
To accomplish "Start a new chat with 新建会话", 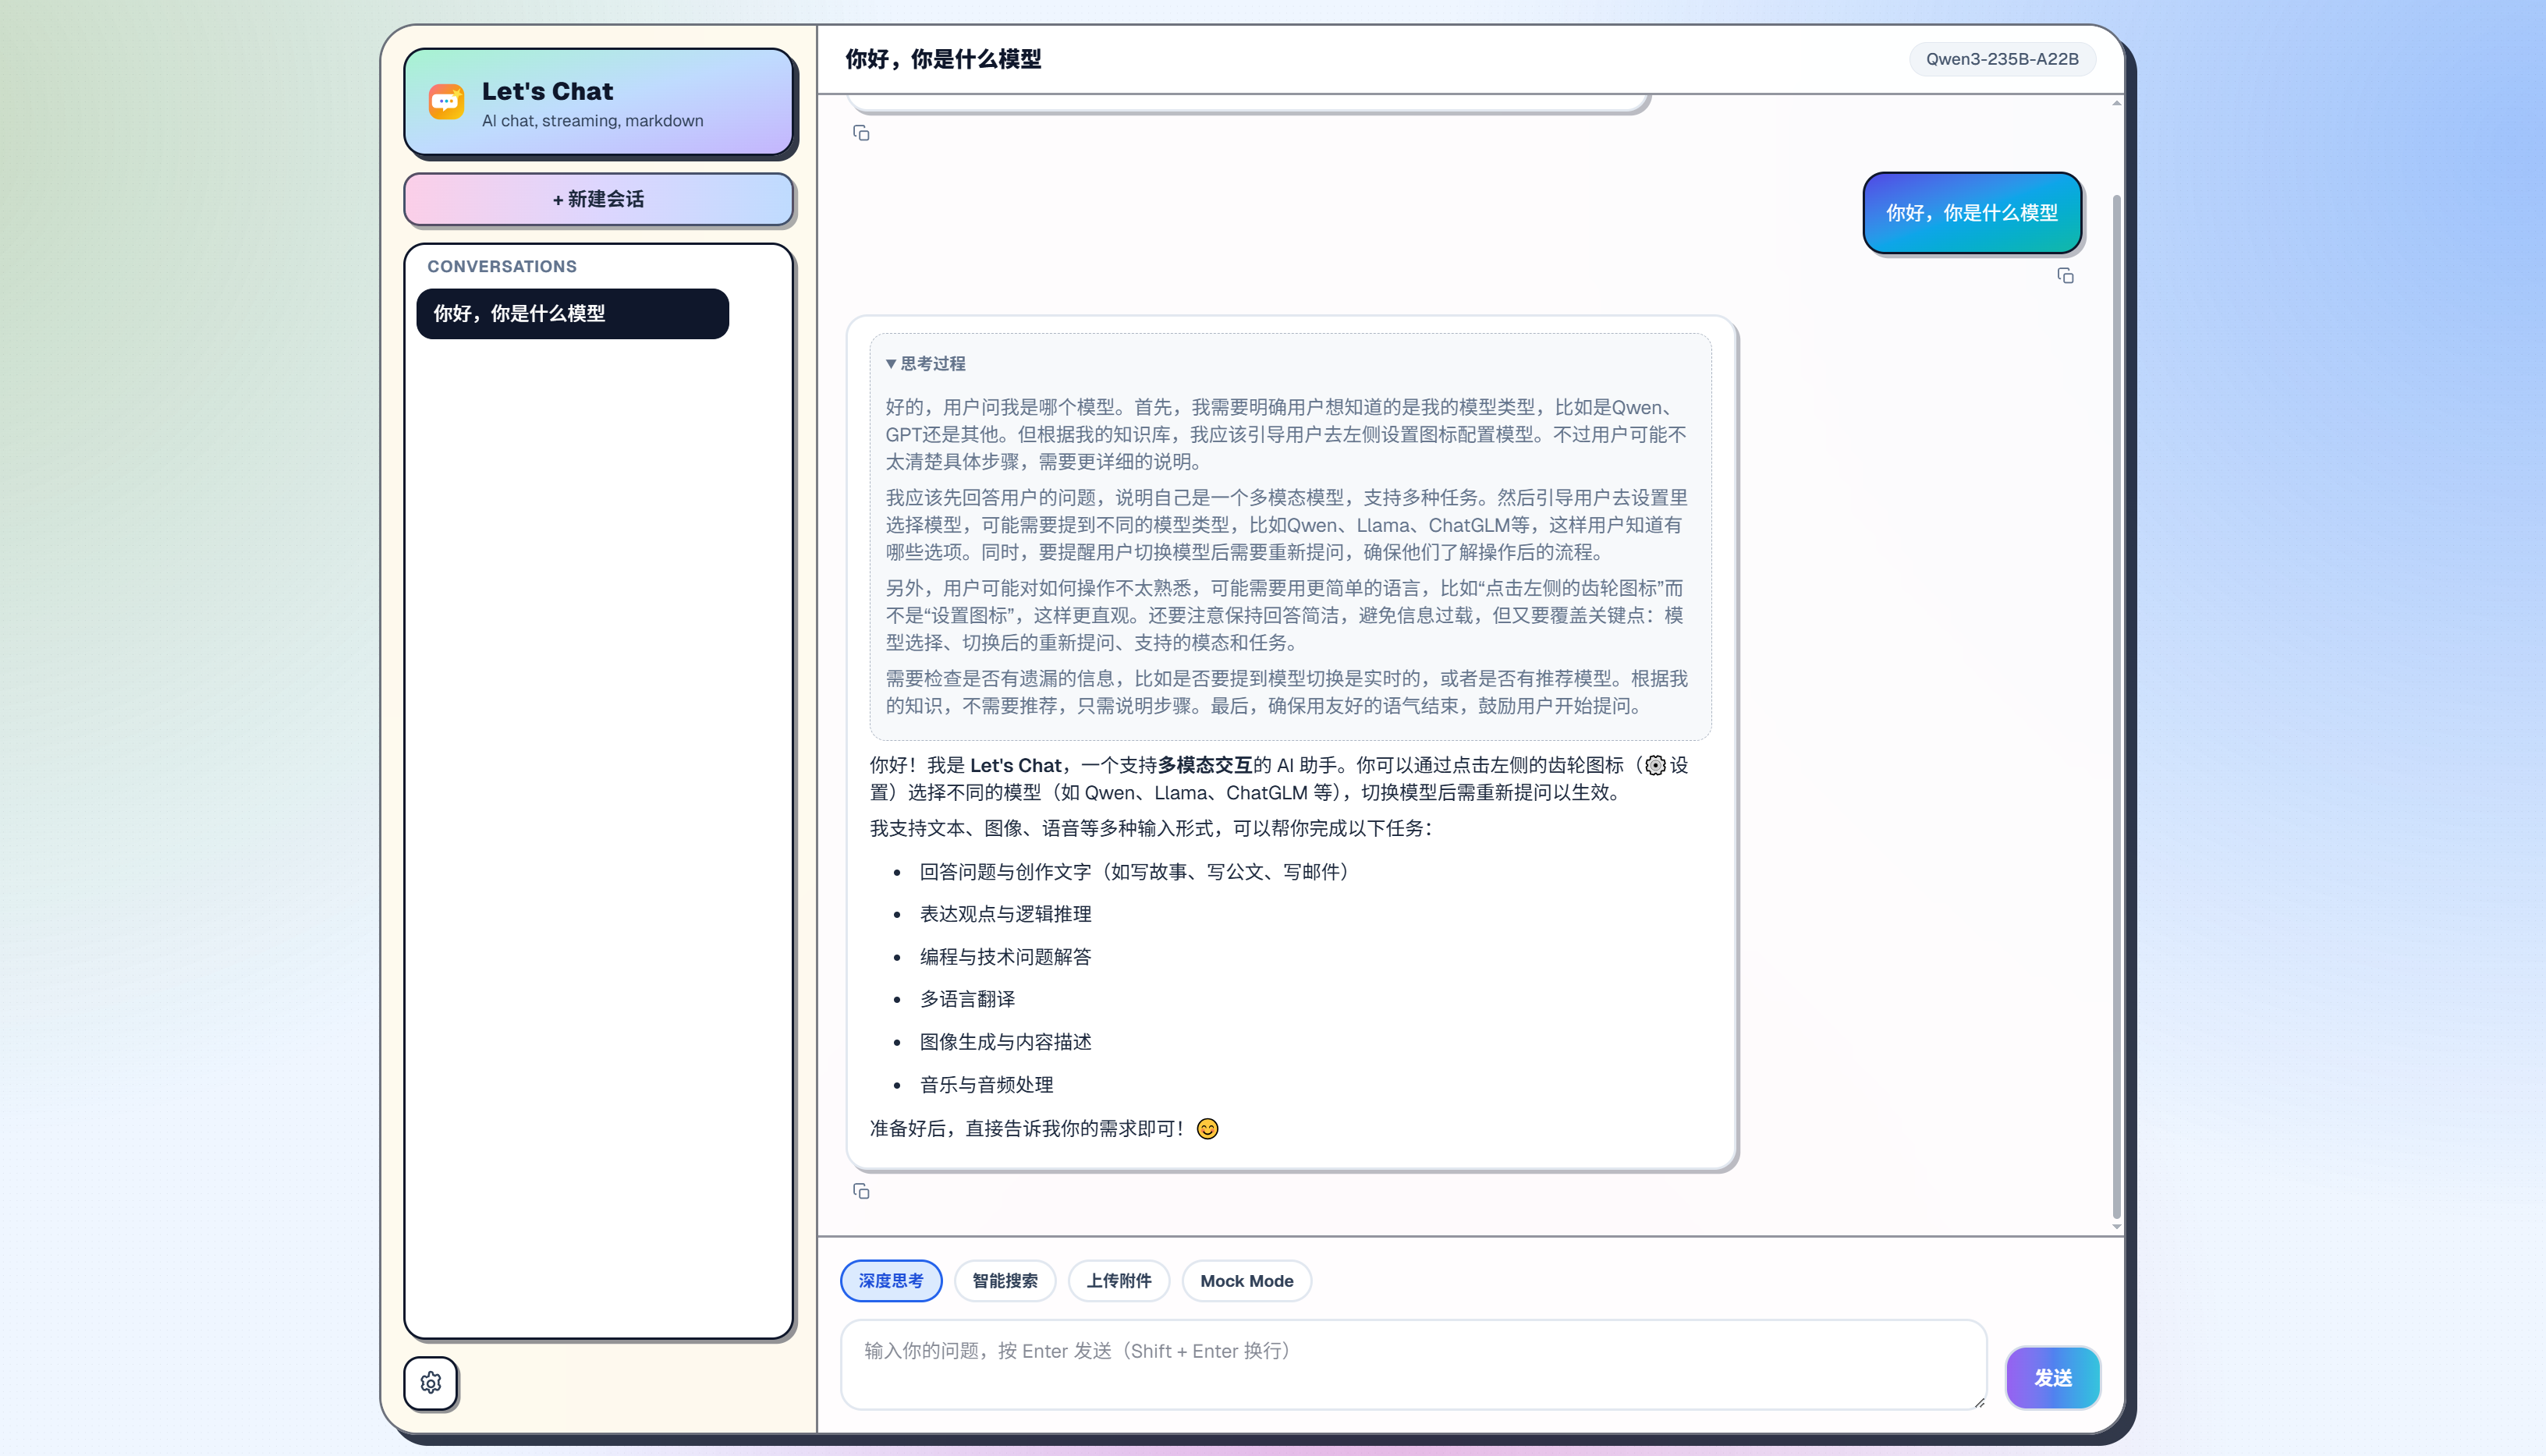I will [x=598, y=199].
